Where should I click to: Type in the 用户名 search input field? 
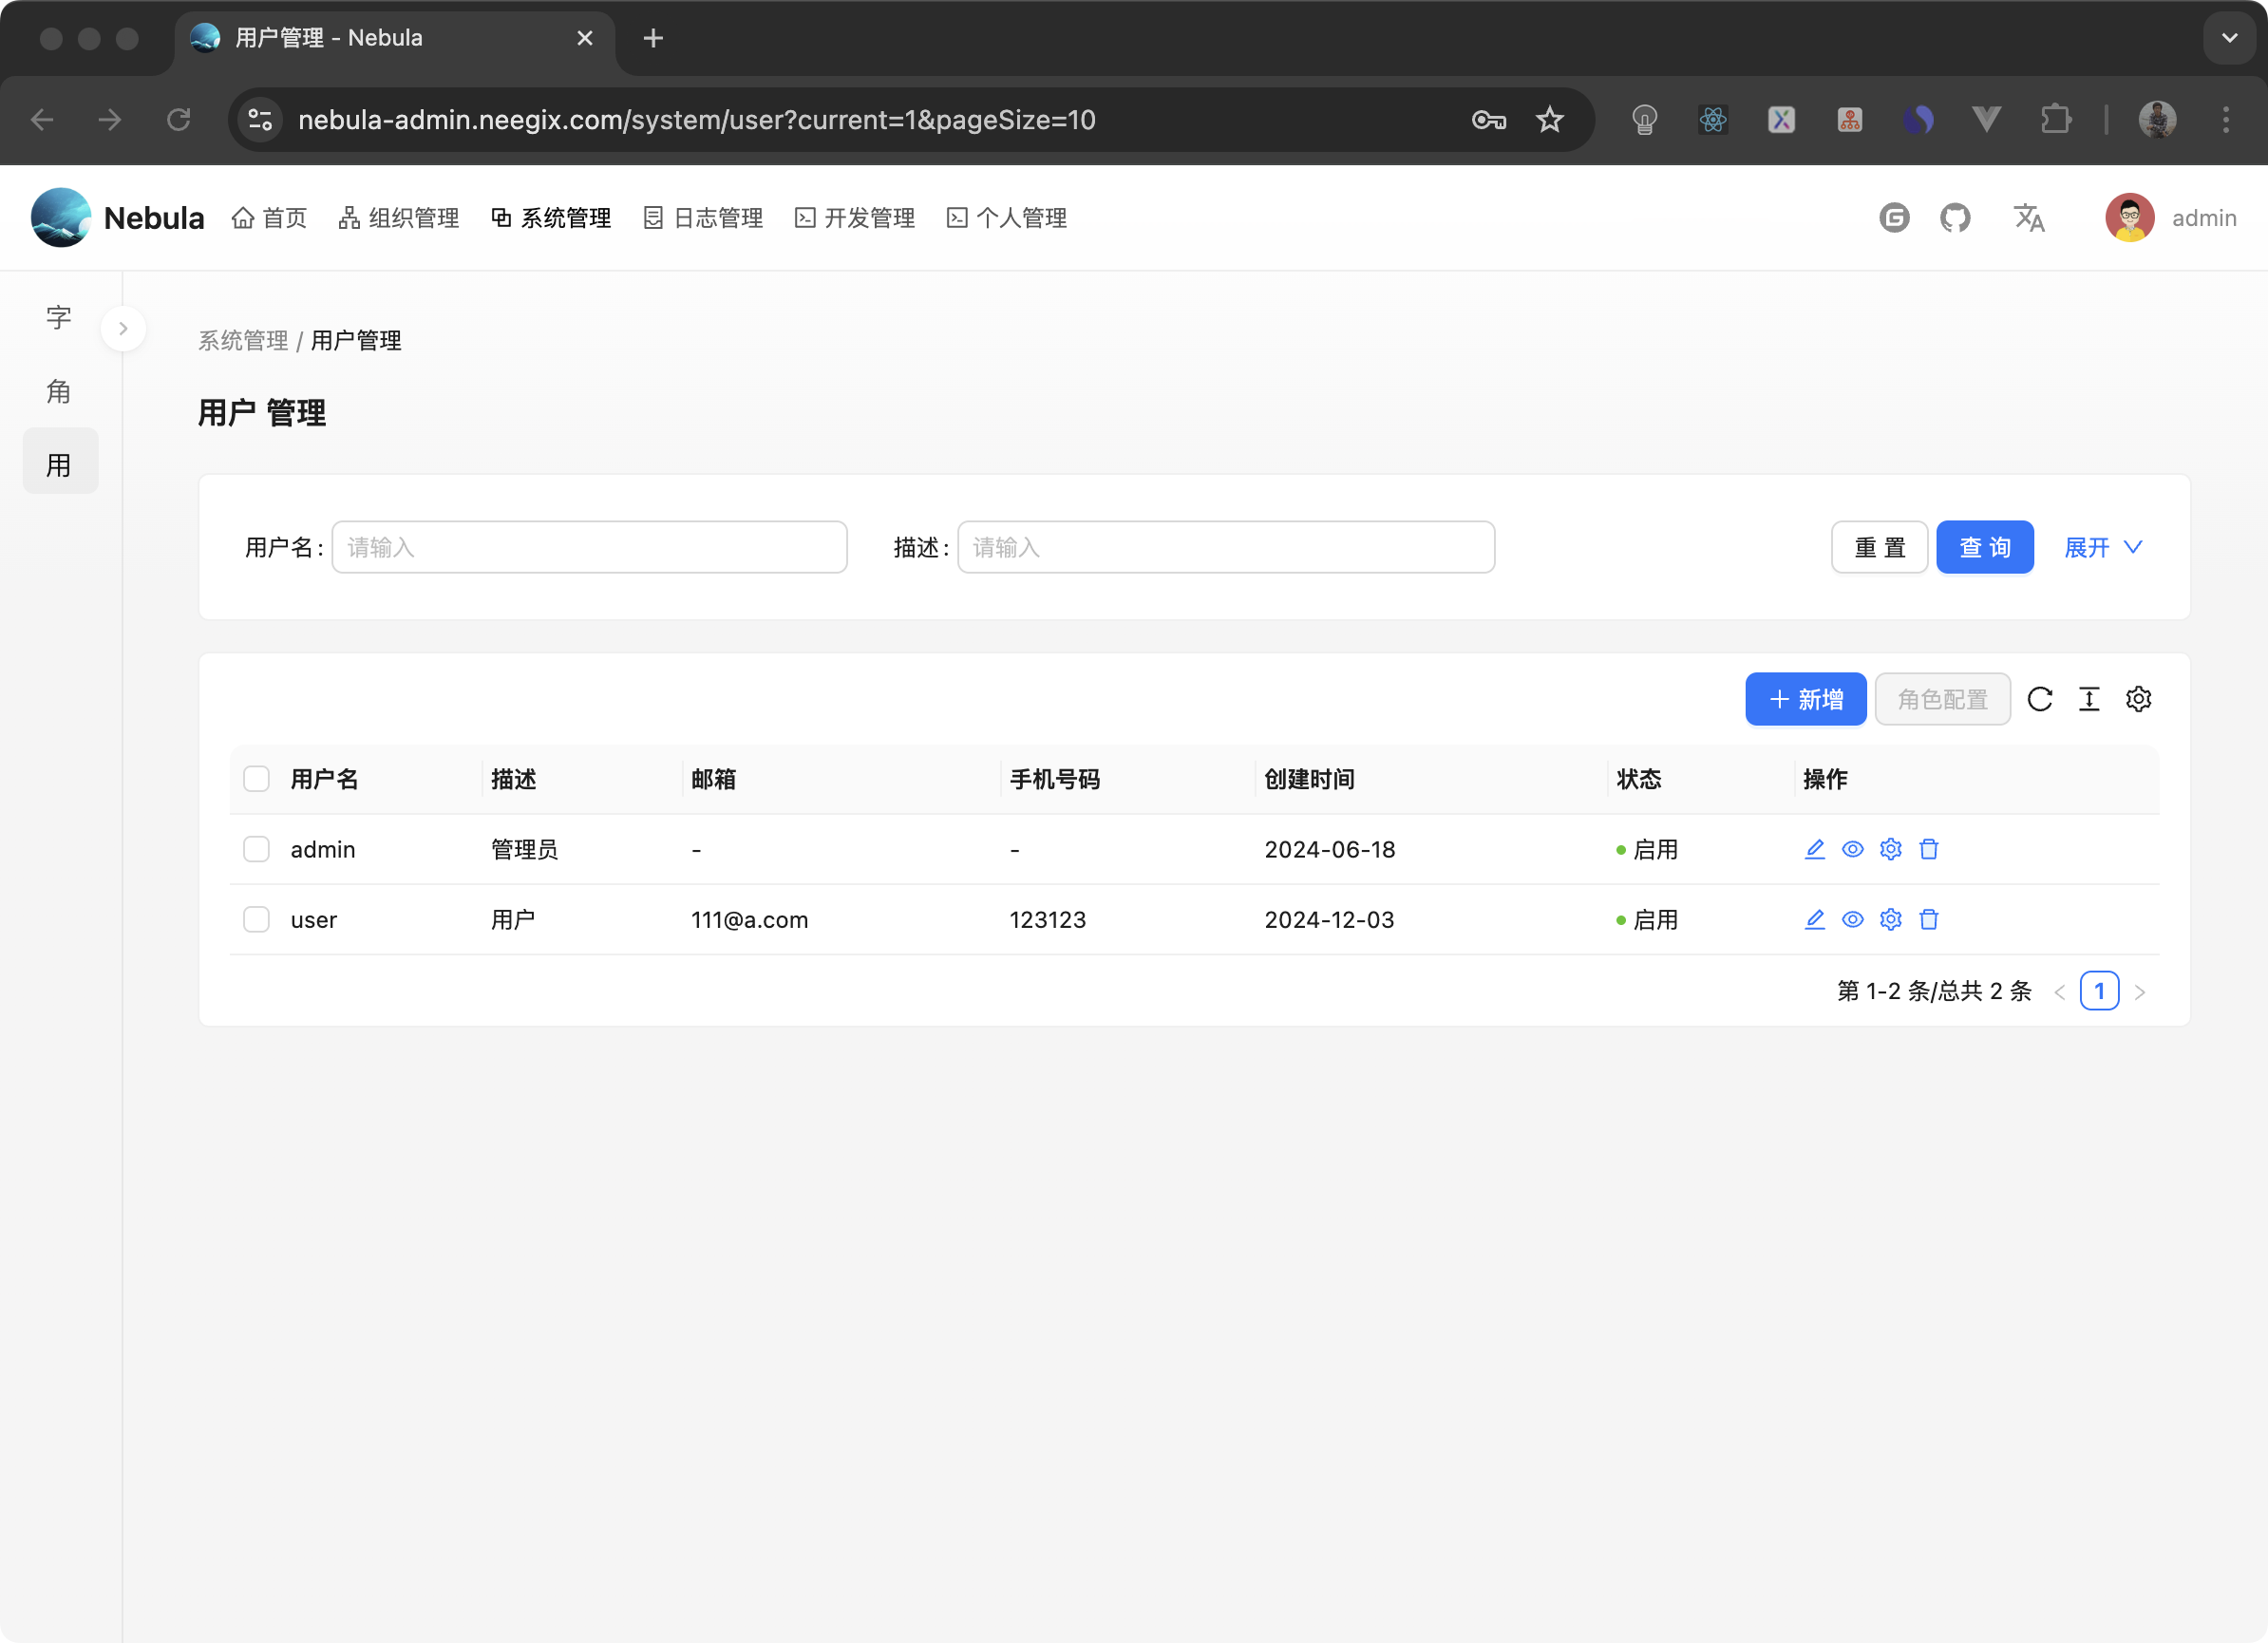coord(590,547)
